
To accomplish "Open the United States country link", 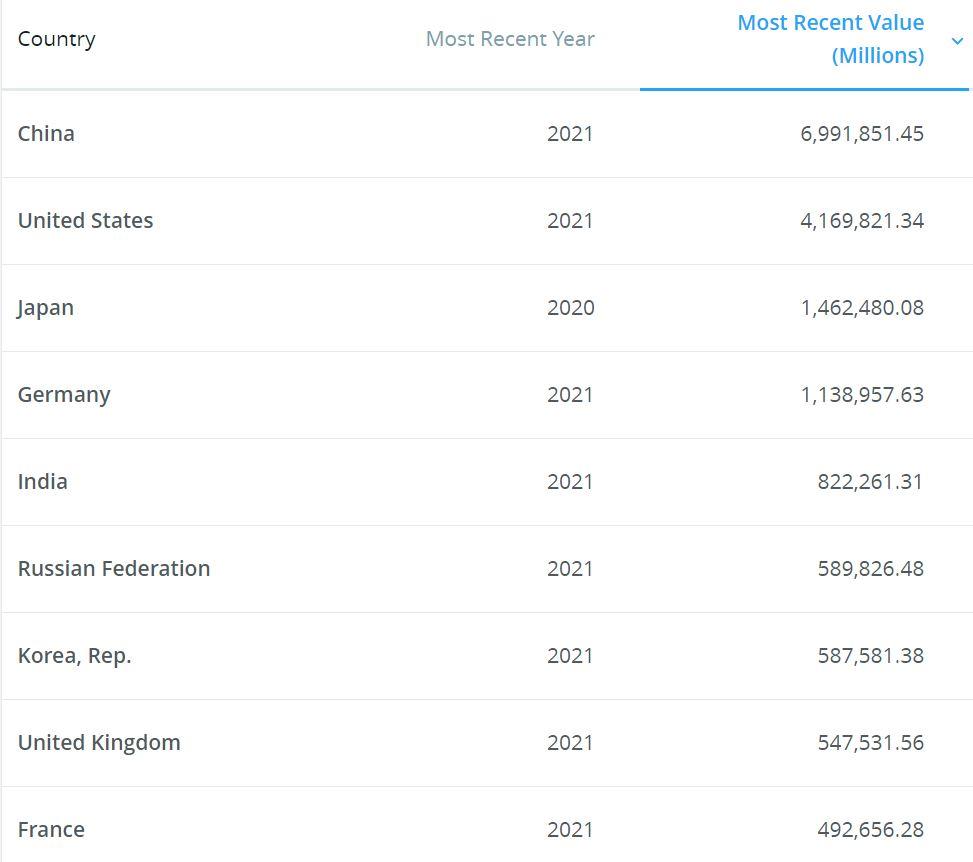I will coord(85,220).
